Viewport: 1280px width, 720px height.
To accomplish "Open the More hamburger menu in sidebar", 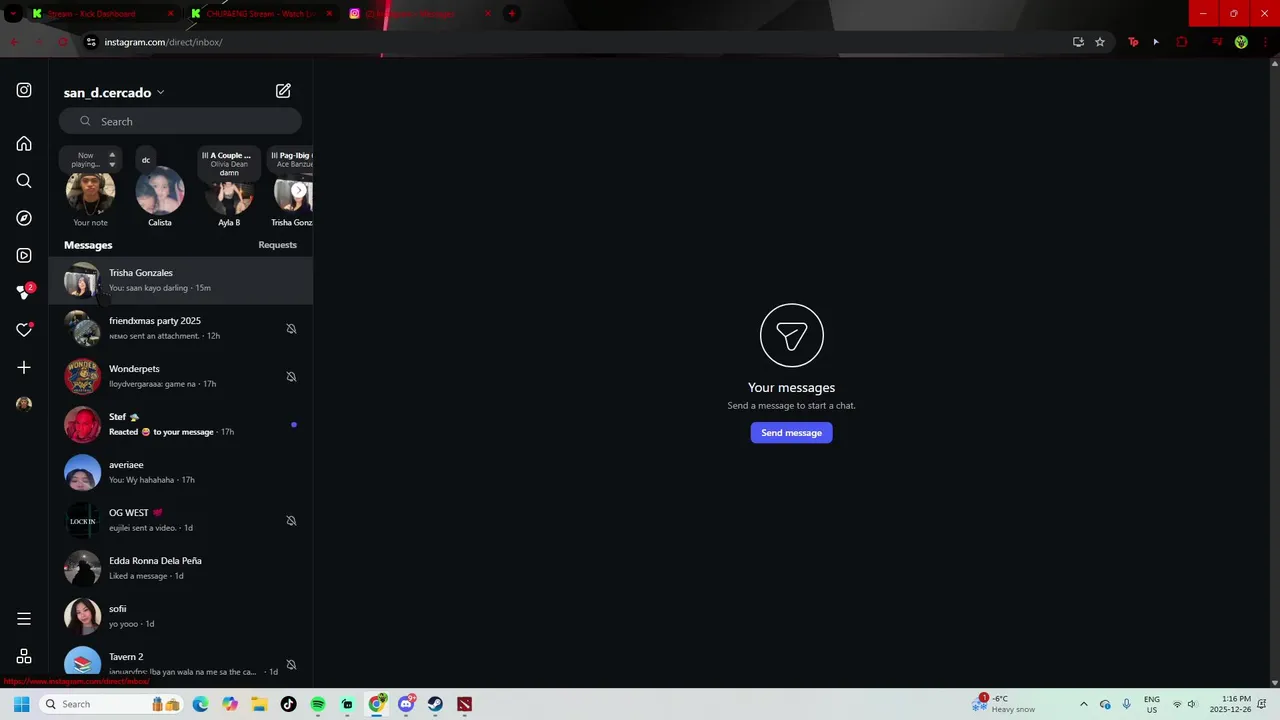I will tap(24, 619).
